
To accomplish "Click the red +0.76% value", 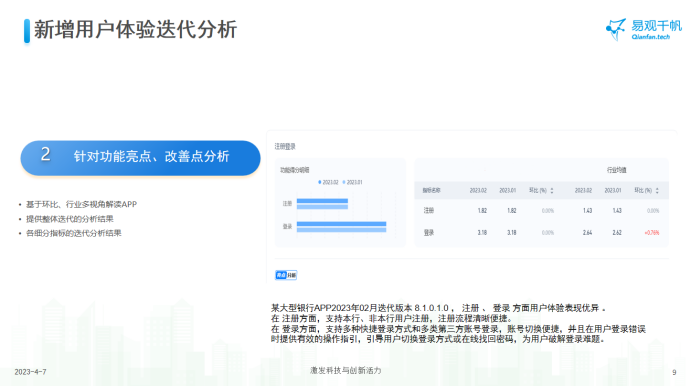I will 652,233.
